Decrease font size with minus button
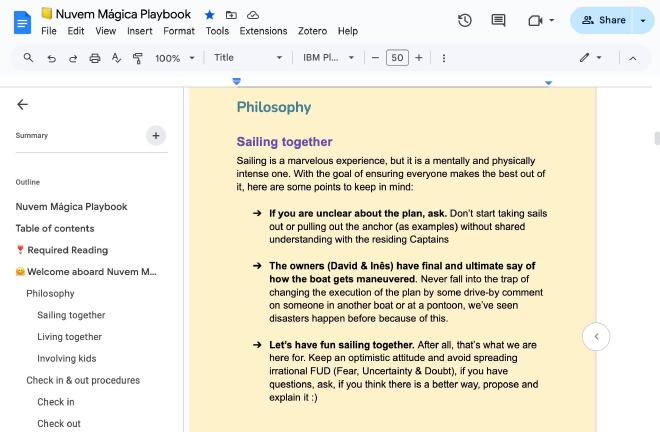The image size is (660, 432). [x=375, y=58]
